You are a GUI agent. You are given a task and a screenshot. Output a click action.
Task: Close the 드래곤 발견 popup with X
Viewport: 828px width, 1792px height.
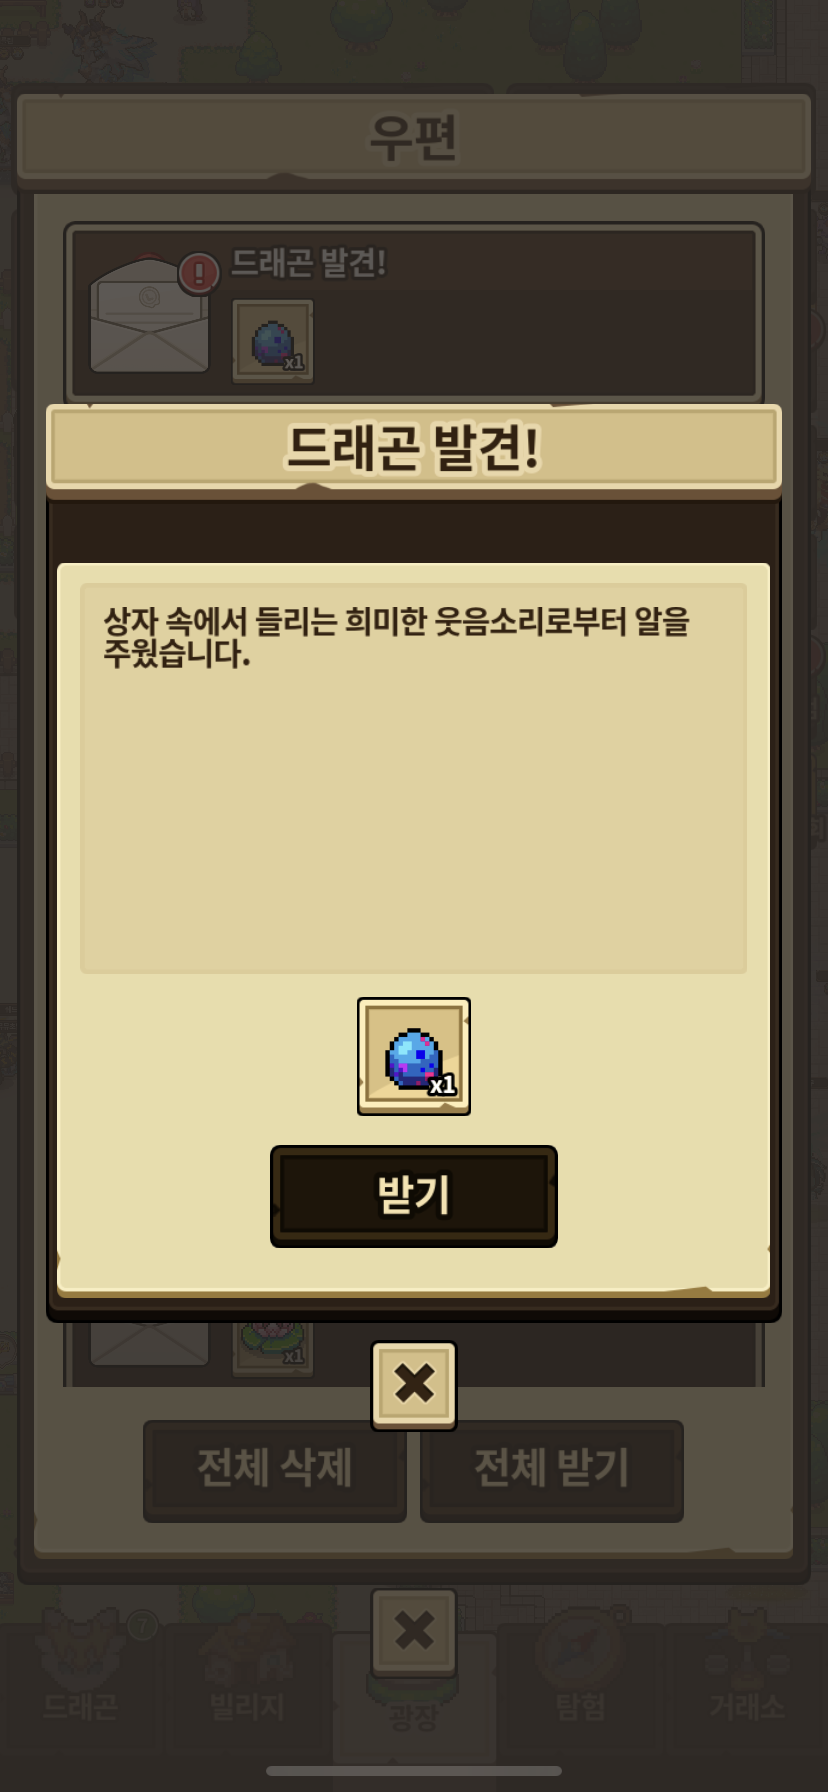[x=414, y=1384]
